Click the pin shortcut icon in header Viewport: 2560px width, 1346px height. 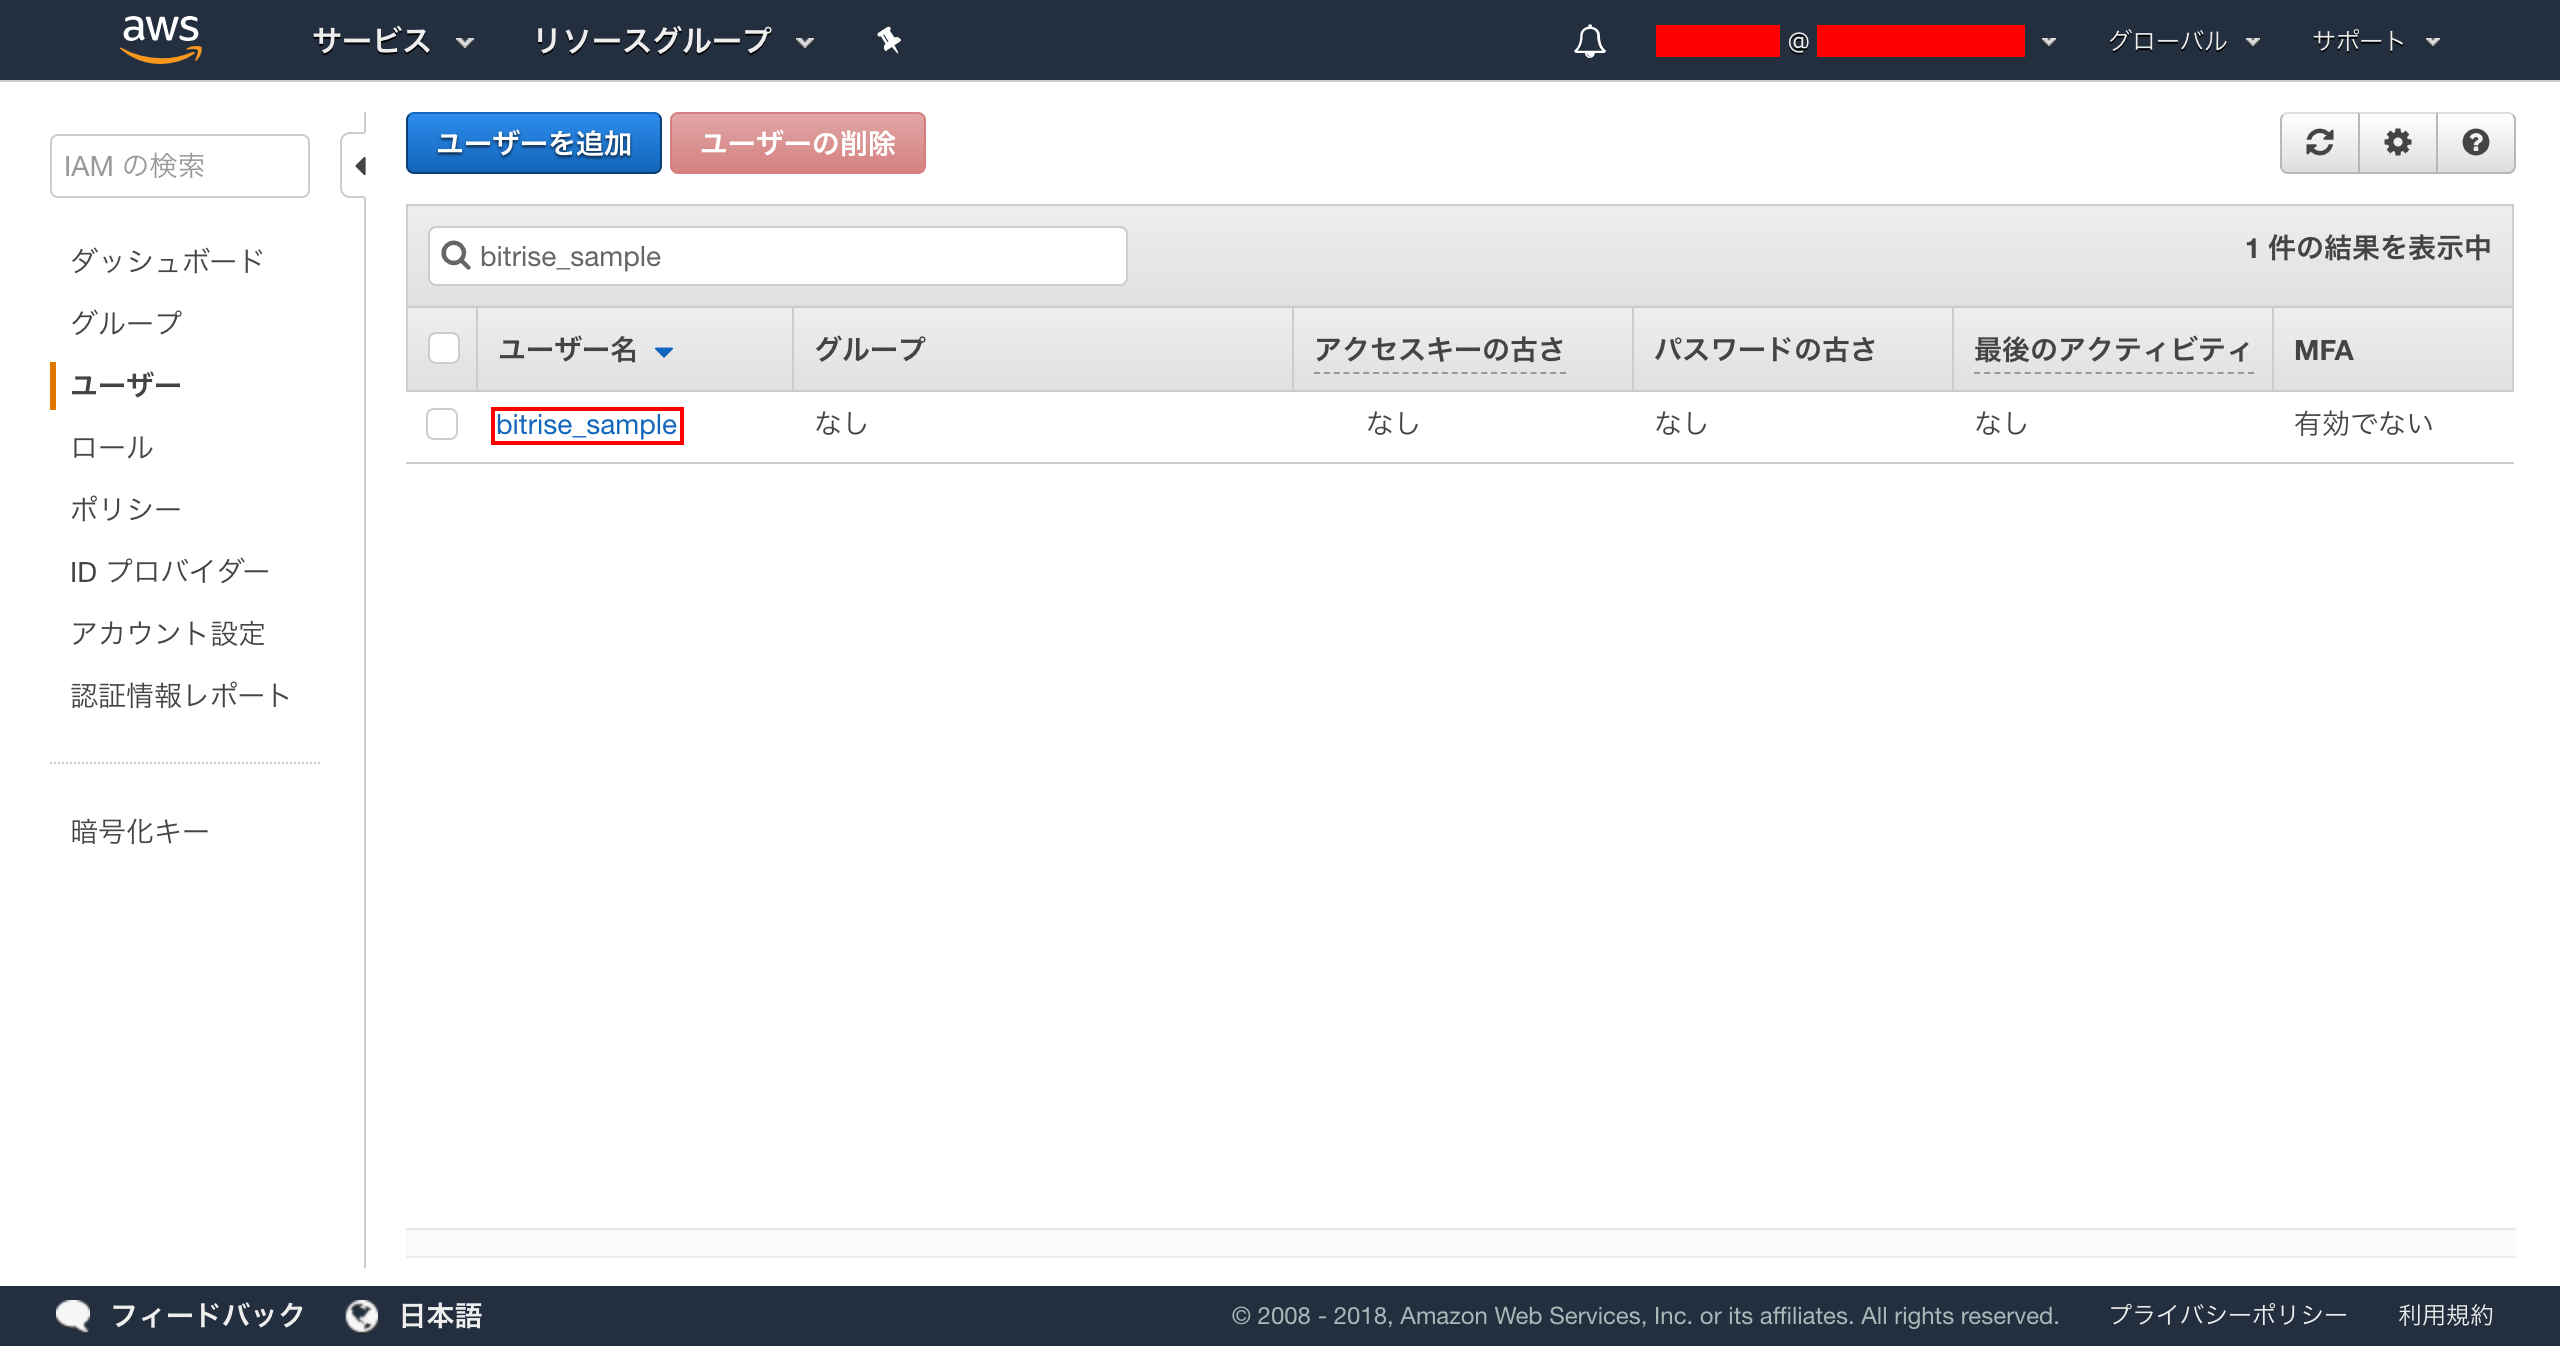888,41
